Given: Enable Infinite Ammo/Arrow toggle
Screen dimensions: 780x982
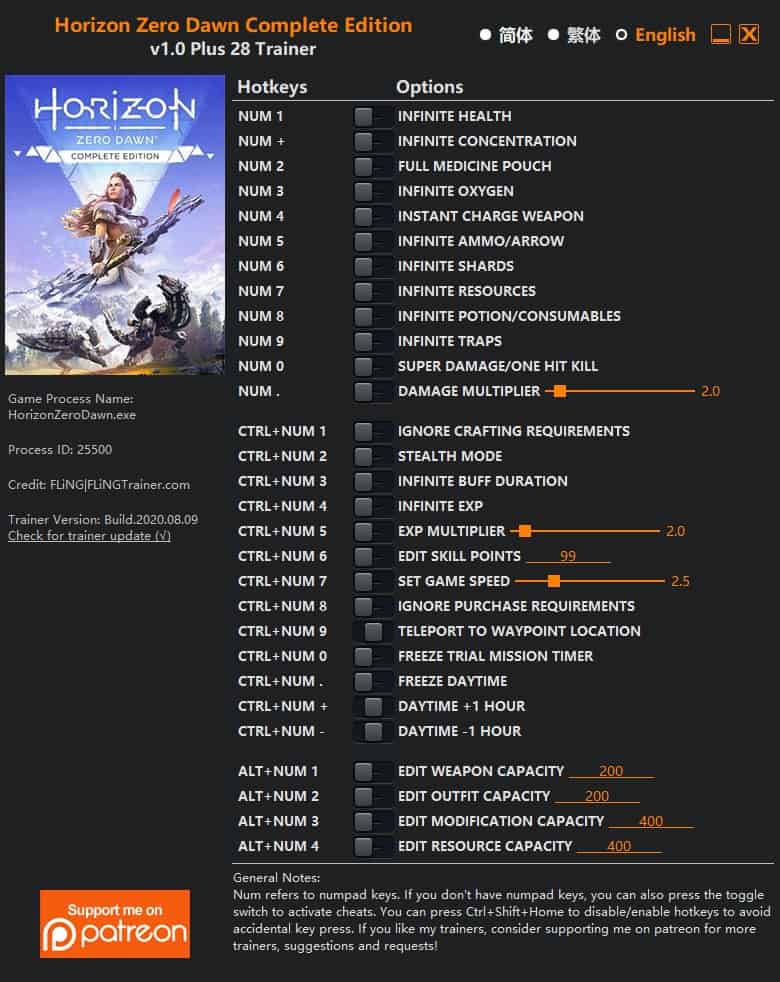Looking at the screenshot, I should click(x=372, y=242).
